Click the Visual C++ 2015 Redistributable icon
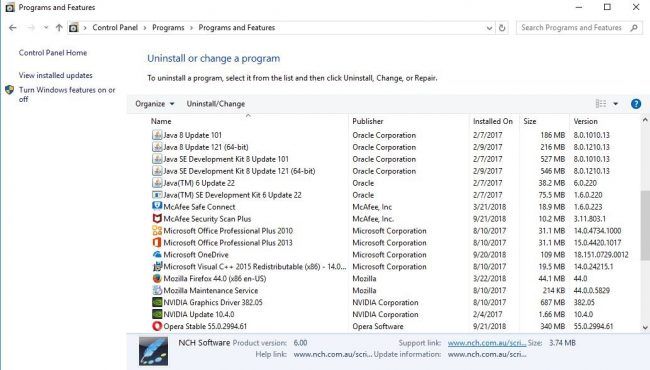Screen dimensions: 650x370 tap(157, 266)
